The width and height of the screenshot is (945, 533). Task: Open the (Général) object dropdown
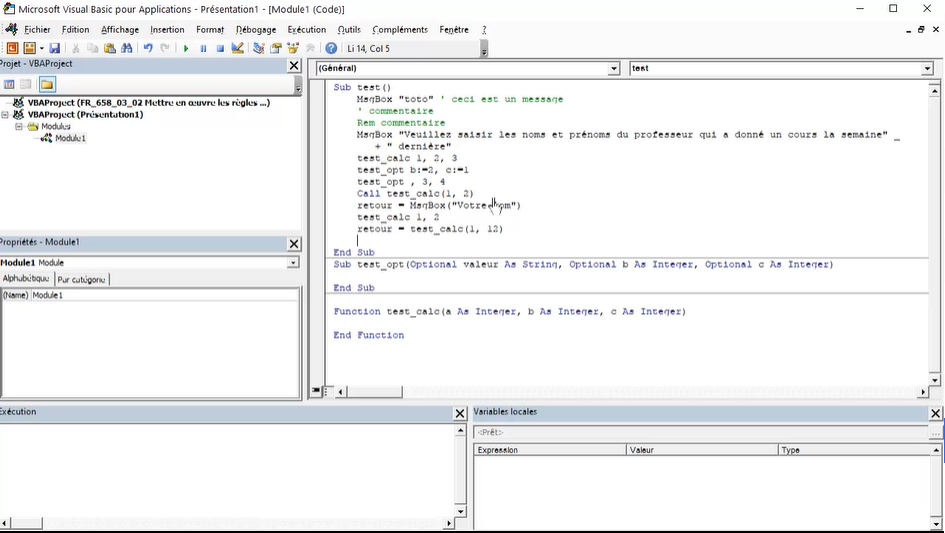(614, 69)
